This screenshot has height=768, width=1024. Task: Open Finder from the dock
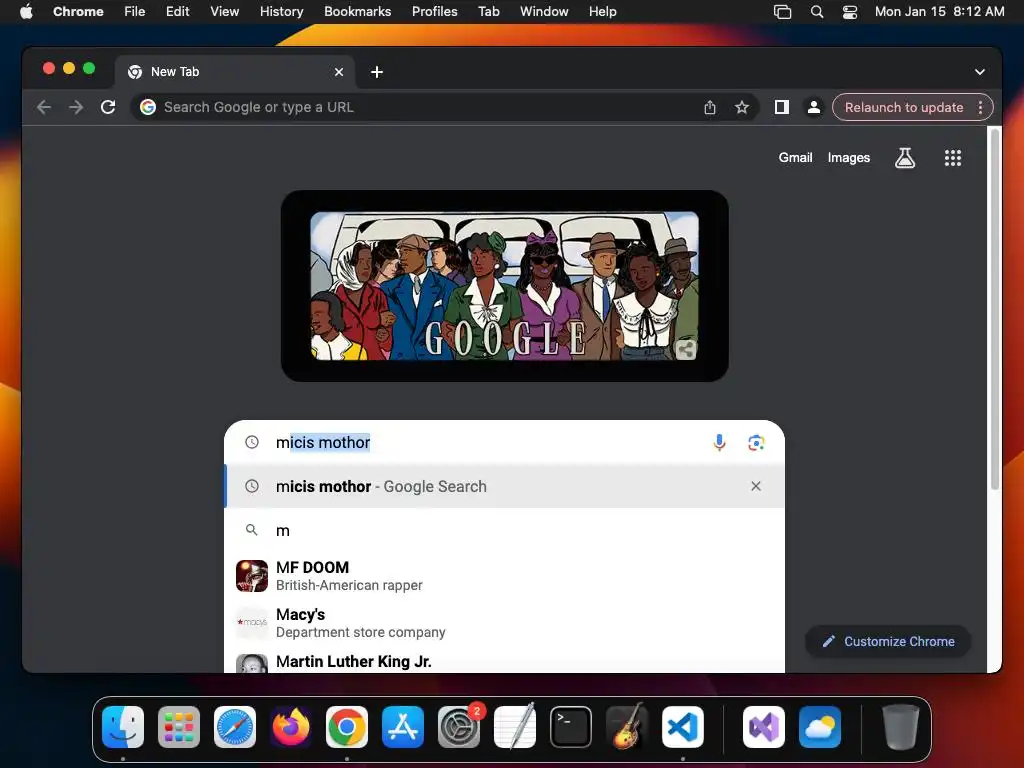123,727
